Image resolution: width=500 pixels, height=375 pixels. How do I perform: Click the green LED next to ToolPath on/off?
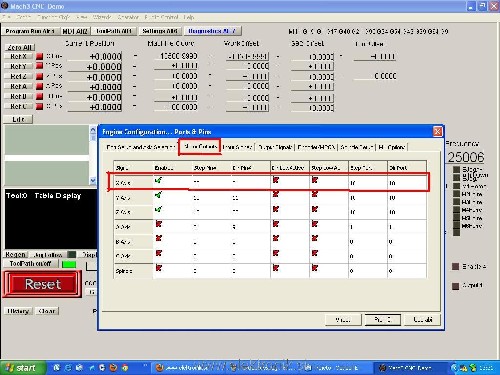coord(69,264)
